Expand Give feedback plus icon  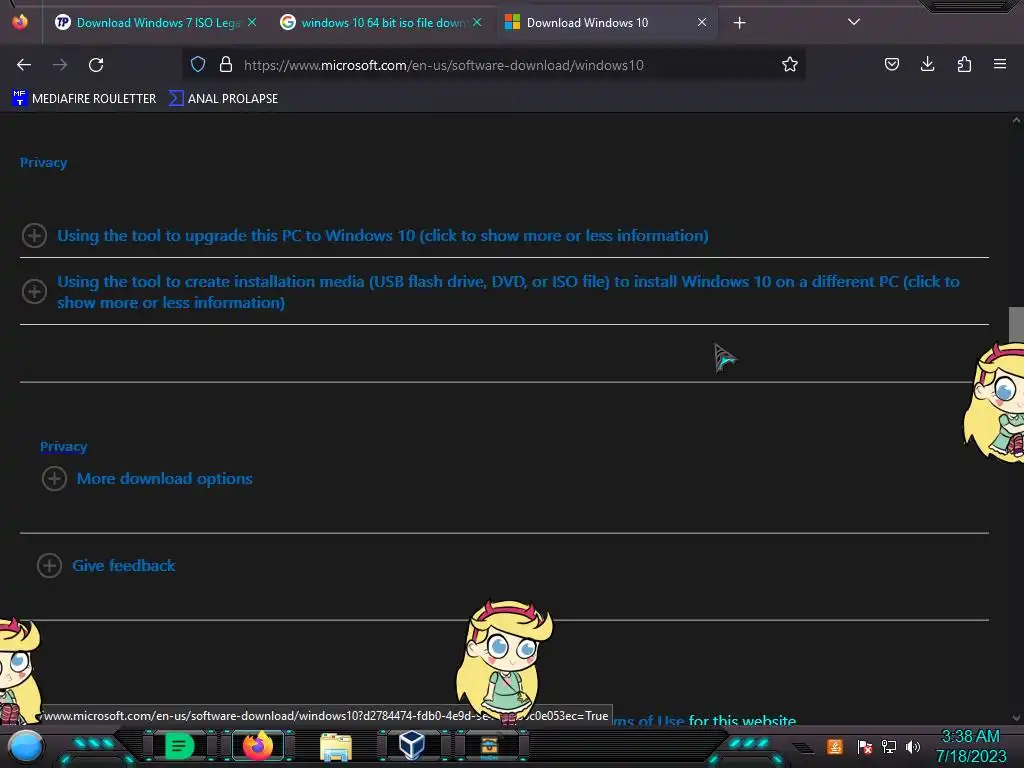(49, 566)
